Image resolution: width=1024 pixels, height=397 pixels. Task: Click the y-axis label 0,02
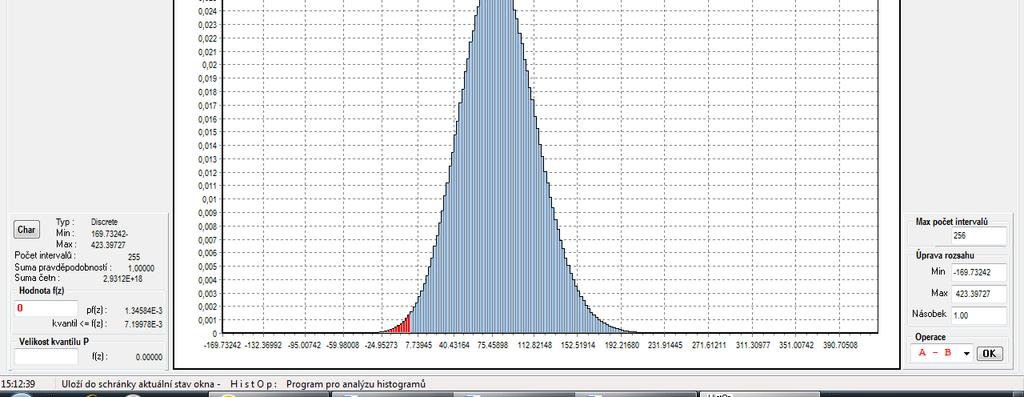click(208, 65)
